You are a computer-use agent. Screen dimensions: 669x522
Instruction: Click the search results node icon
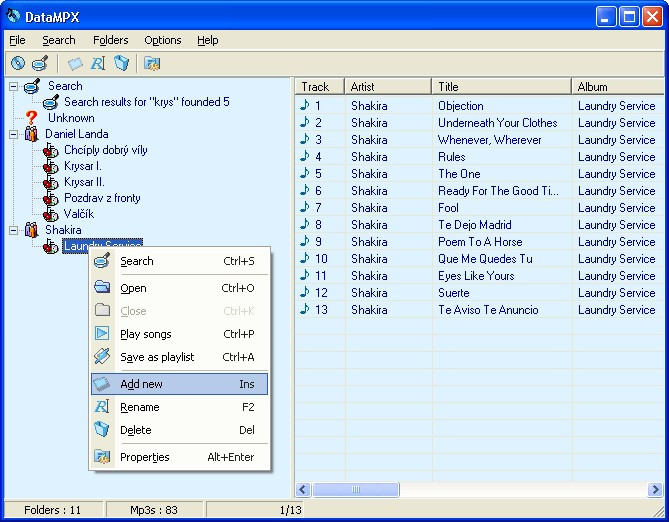pyautogui.click(x=51, y=102)
